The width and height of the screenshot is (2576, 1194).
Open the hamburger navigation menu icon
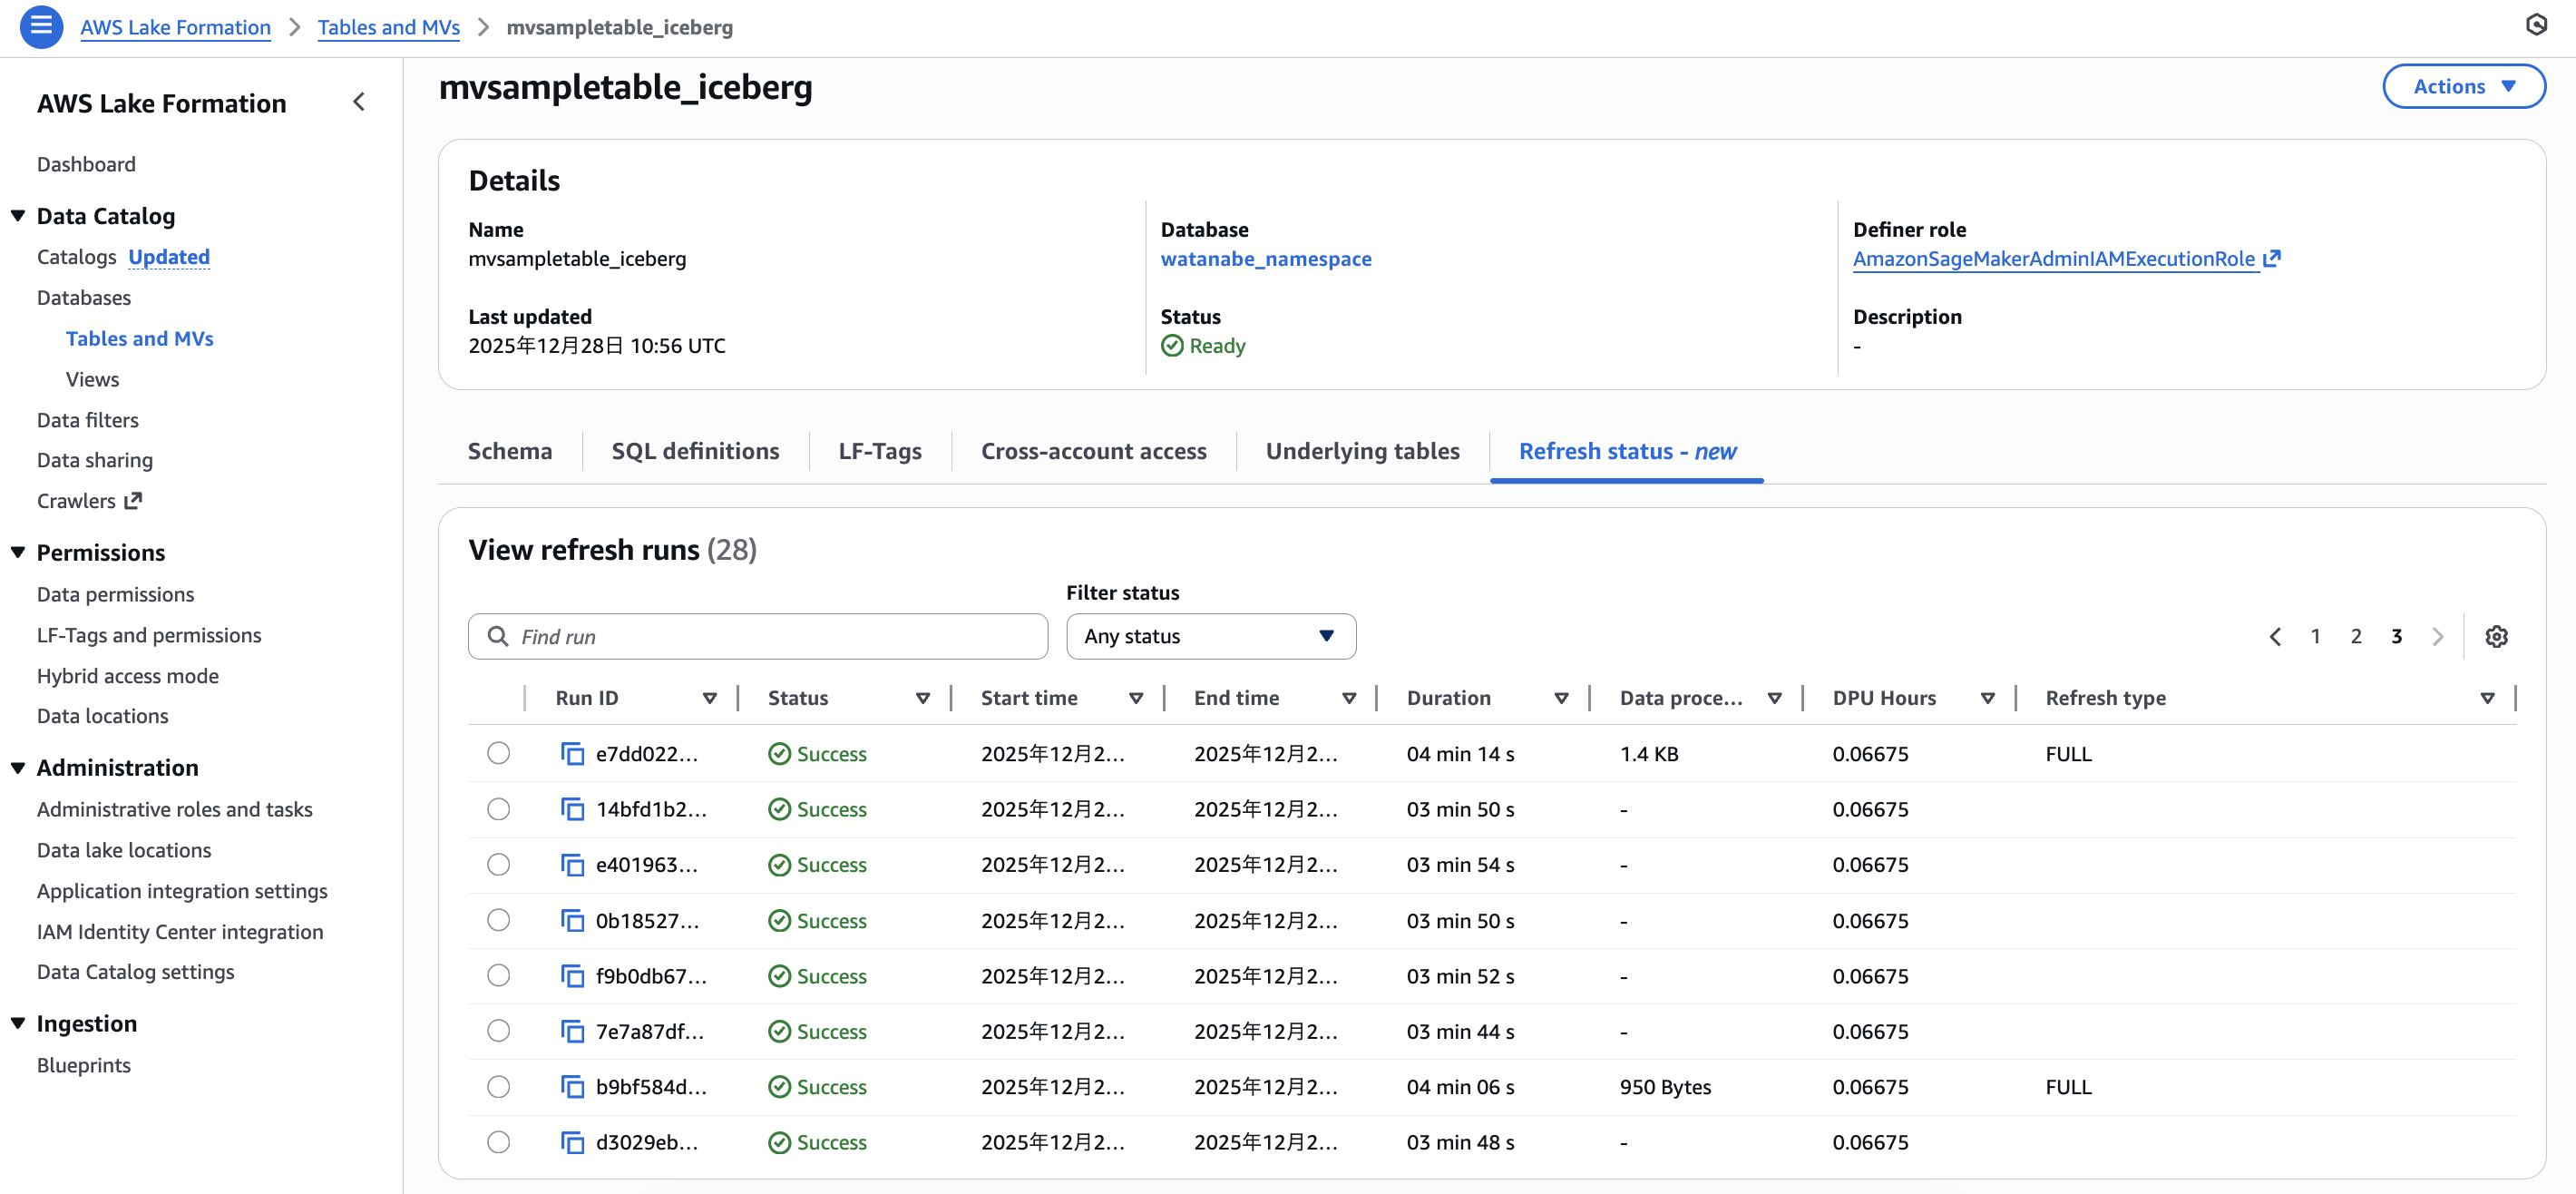click(41, 26)
